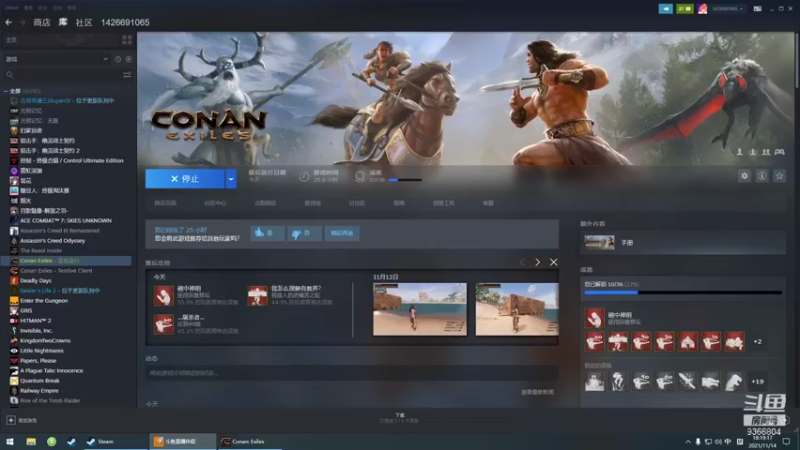Screen dimensions: 800x450
Task: Click thumbs up recommend Yes button
Action: point(267,233)
